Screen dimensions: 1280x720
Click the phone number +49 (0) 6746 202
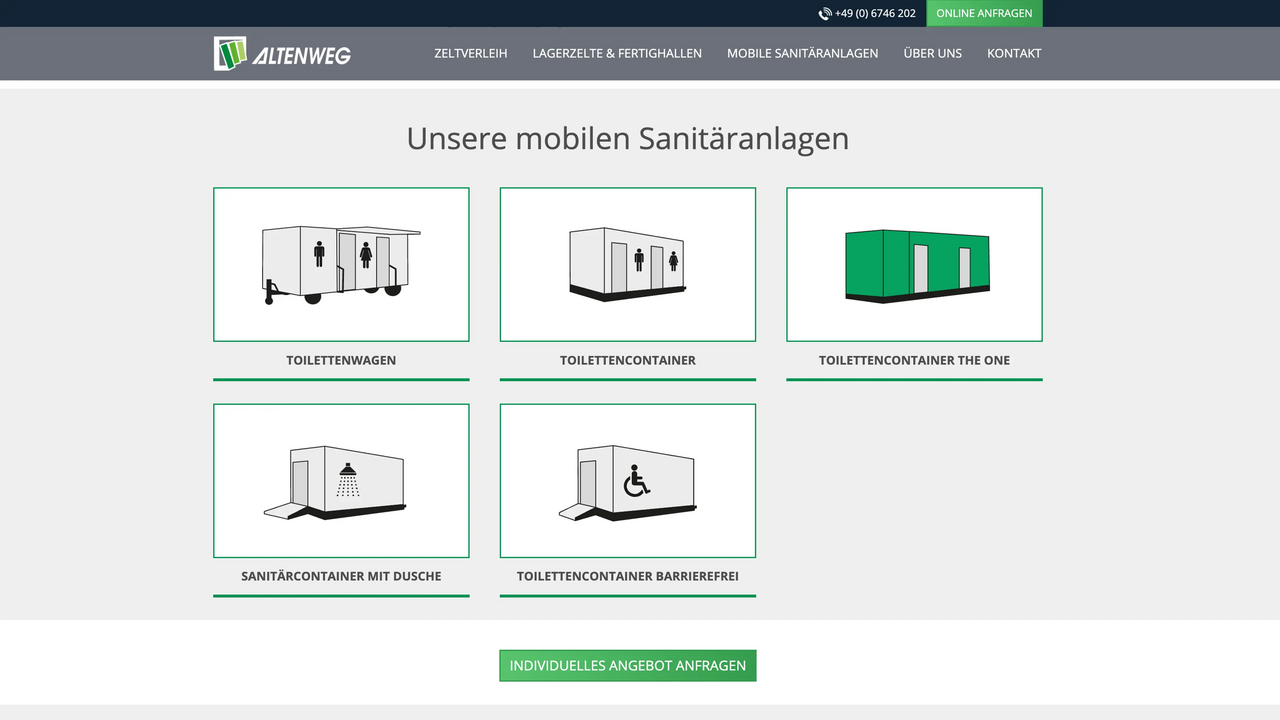pos(875,13)
